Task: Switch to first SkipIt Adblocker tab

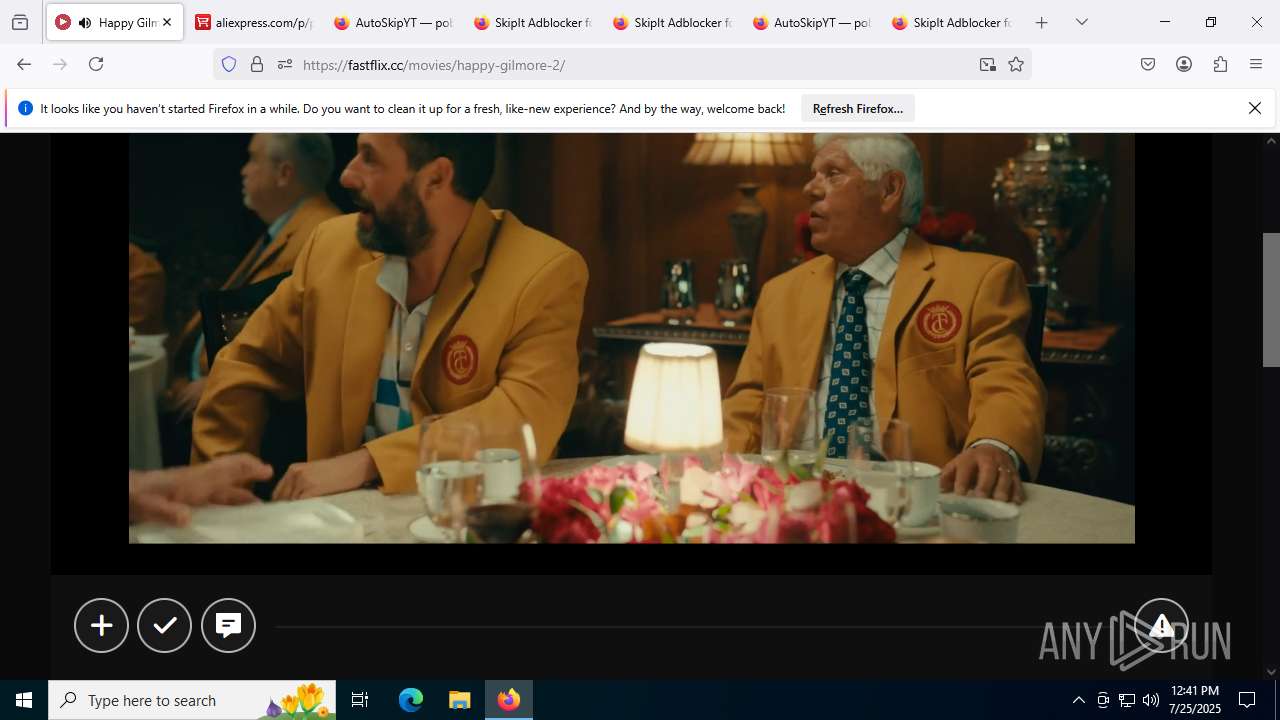Action: (533, 22)
